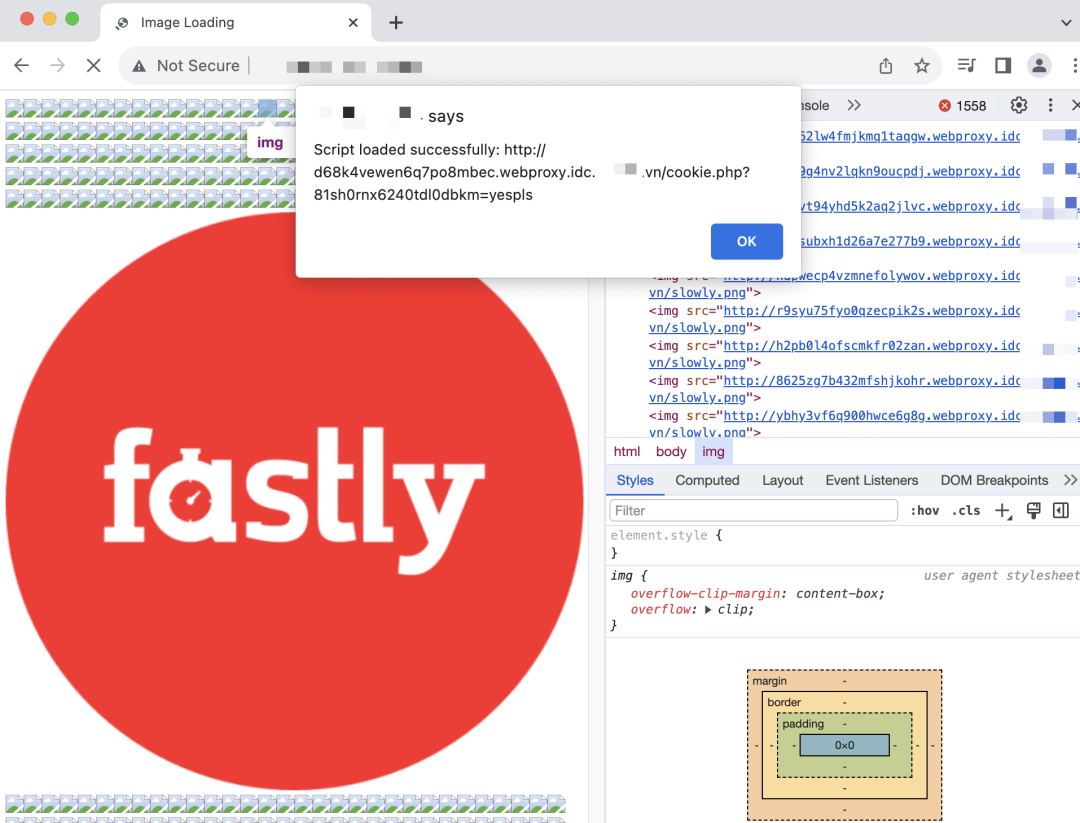The height and width of the screenshot is (823, 1080).
Task: Open the media control playlist icon
Action: click(967, 65)
